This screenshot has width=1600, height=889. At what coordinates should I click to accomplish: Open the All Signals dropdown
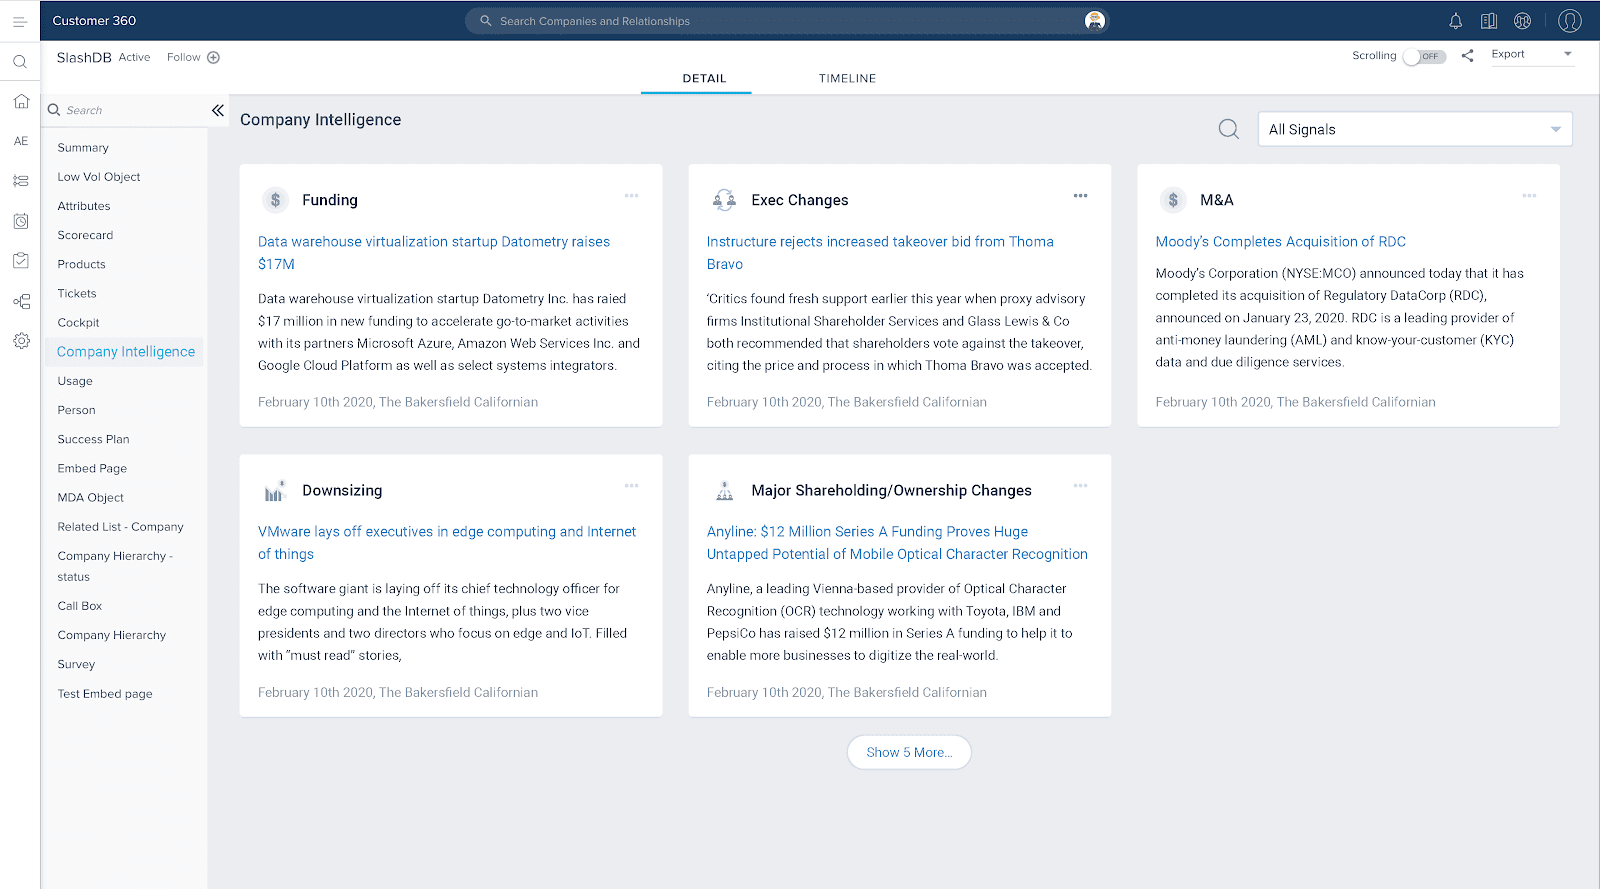(x=1414, y=129)
